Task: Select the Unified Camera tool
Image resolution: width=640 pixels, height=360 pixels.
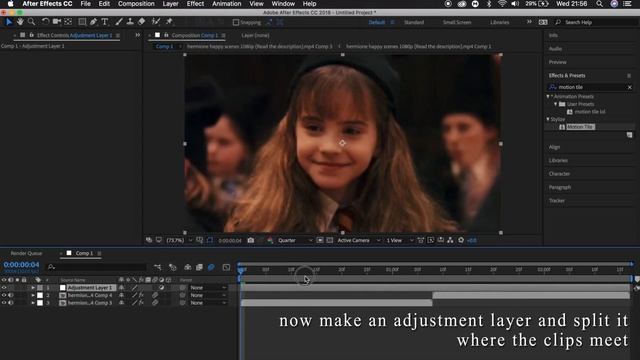Action: pyautogui.click(x=57, y=22)
